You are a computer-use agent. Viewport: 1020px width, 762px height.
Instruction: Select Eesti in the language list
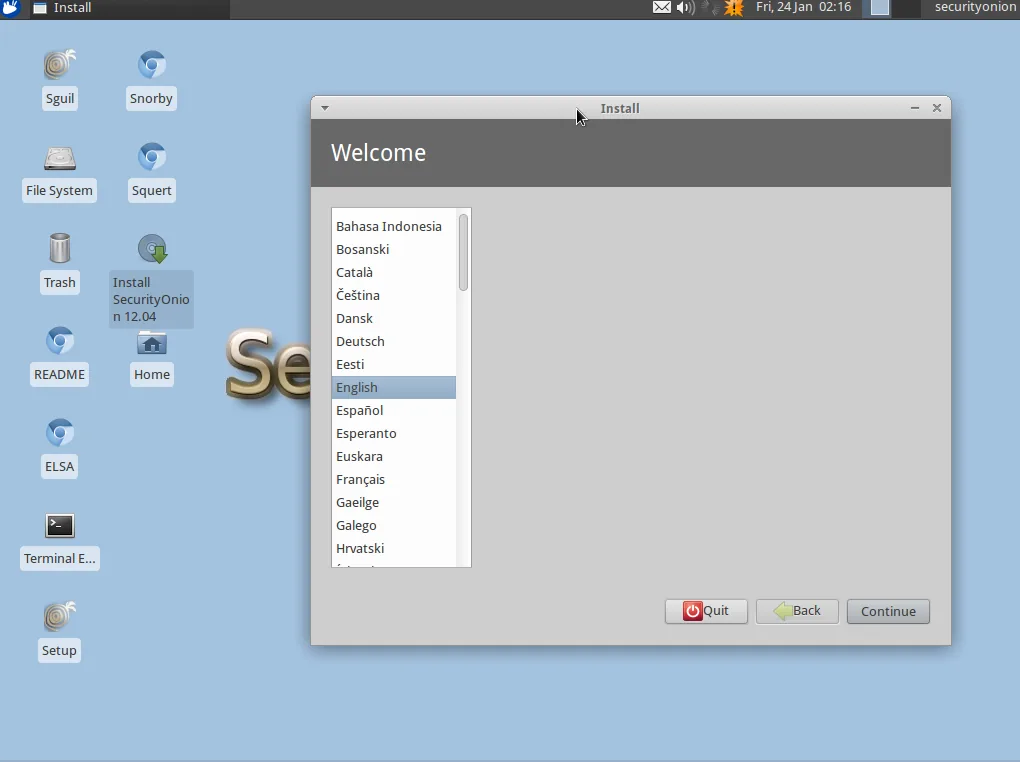click(394, 364)
